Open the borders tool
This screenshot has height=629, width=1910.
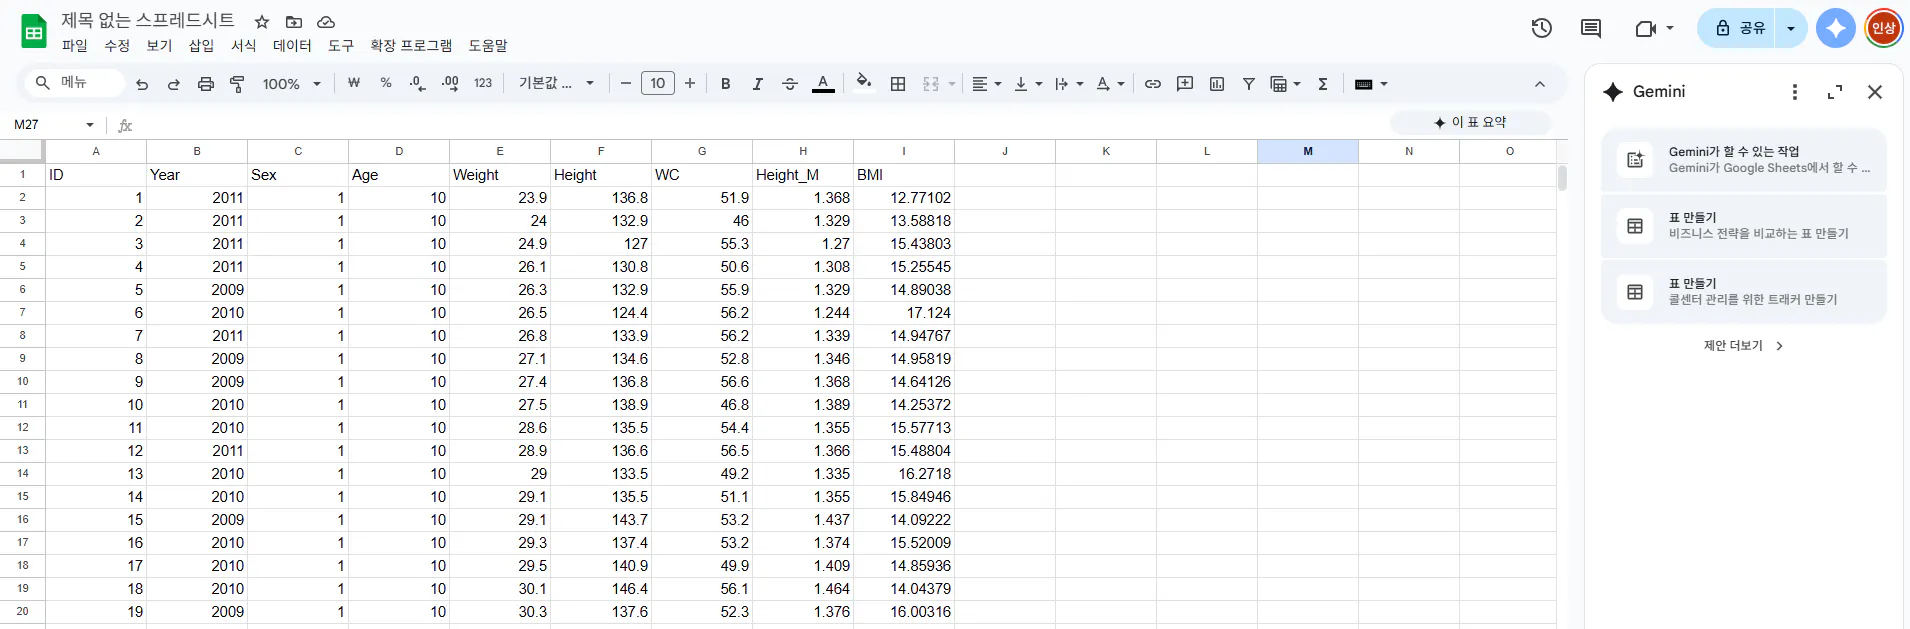point(898,84)
